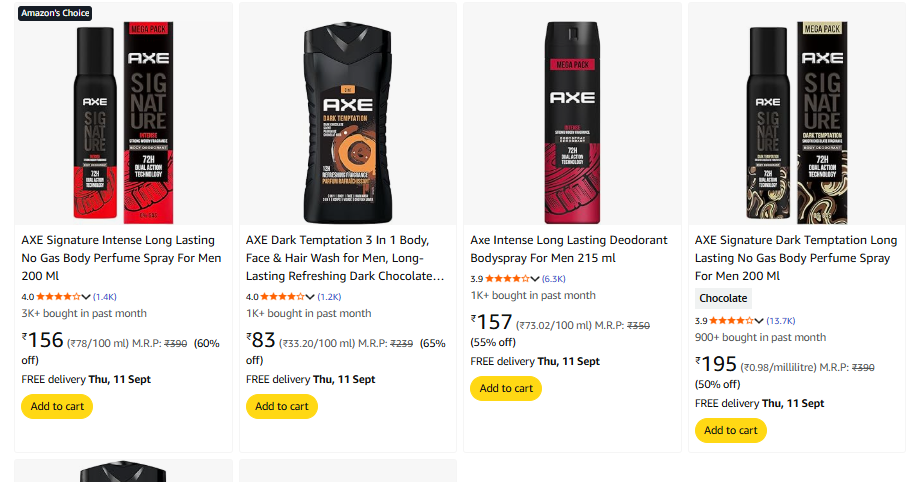Expand rating chevron for Axe Intense Deodorant
Viewport: 911px width, 482px height.
[535, 279]
